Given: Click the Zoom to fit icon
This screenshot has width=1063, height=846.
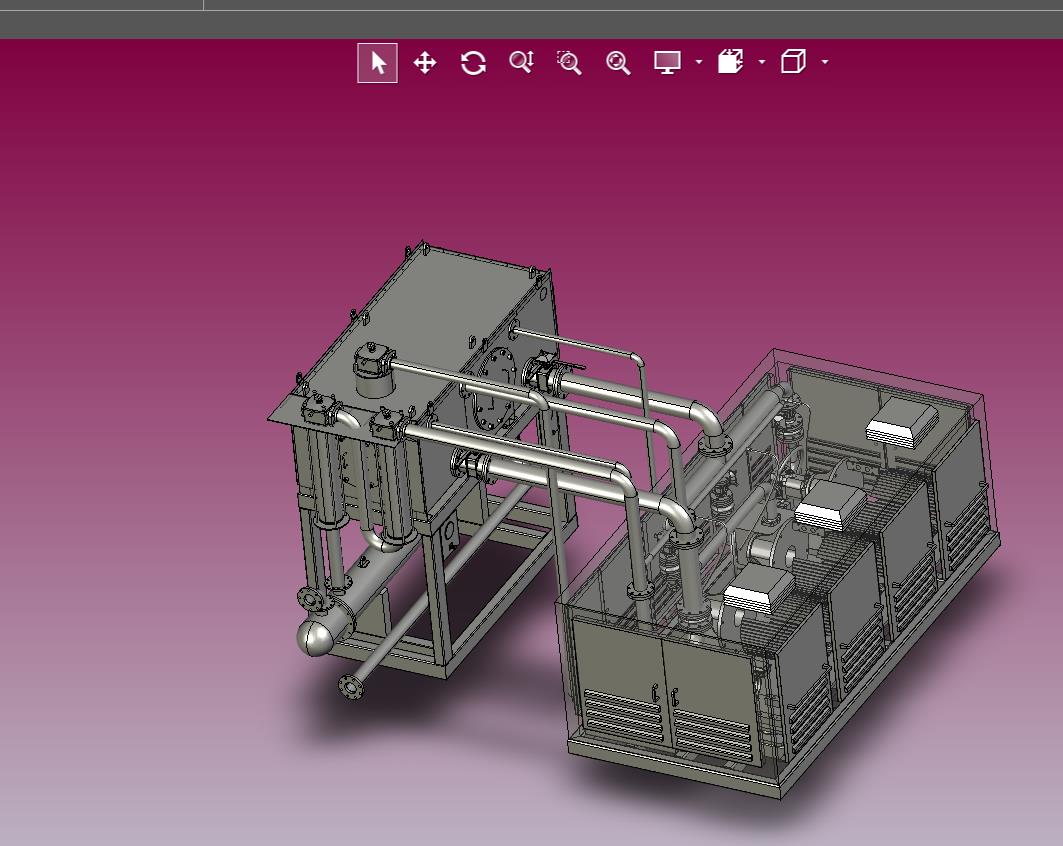Looking at the screenshot, I should point(618,62).
